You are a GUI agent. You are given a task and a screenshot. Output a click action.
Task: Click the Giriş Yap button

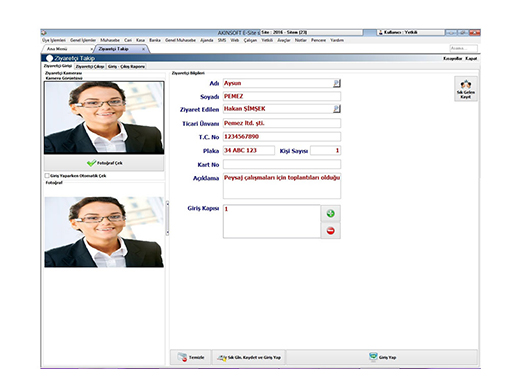tap(382, 357)
